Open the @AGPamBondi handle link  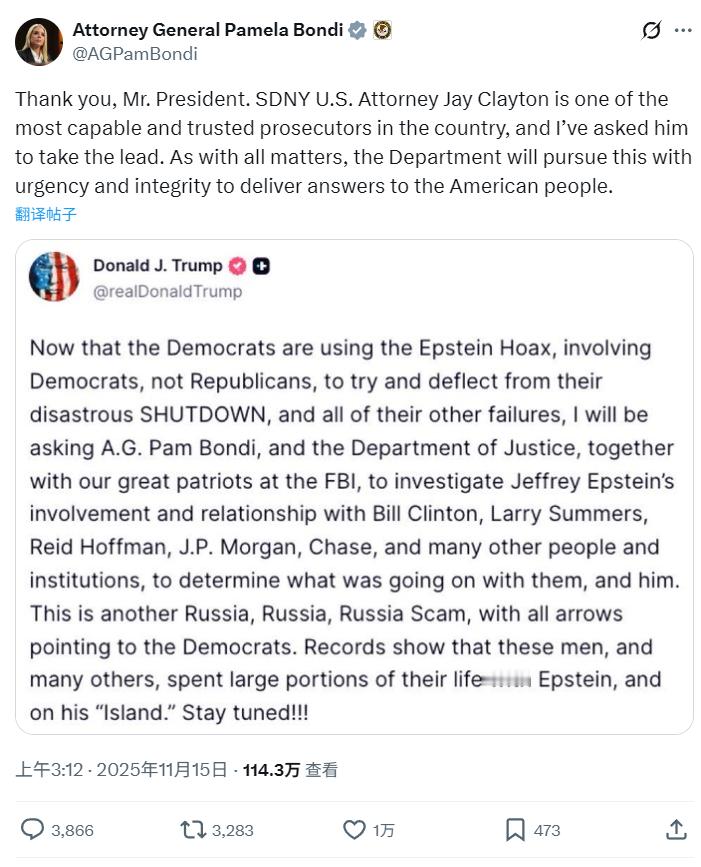[135, 54]
